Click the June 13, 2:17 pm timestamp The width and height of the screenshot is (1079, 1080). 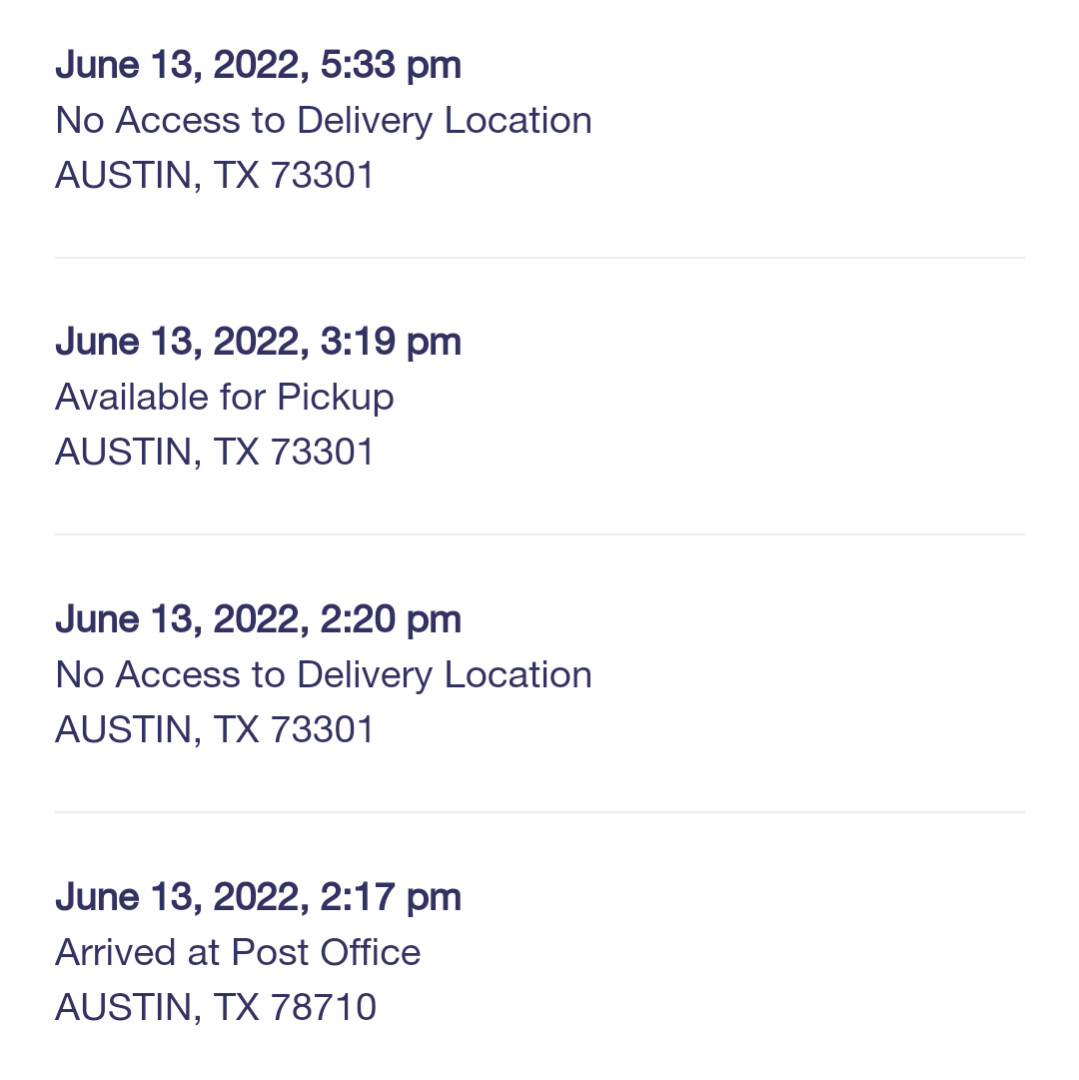tap(258, 897)
